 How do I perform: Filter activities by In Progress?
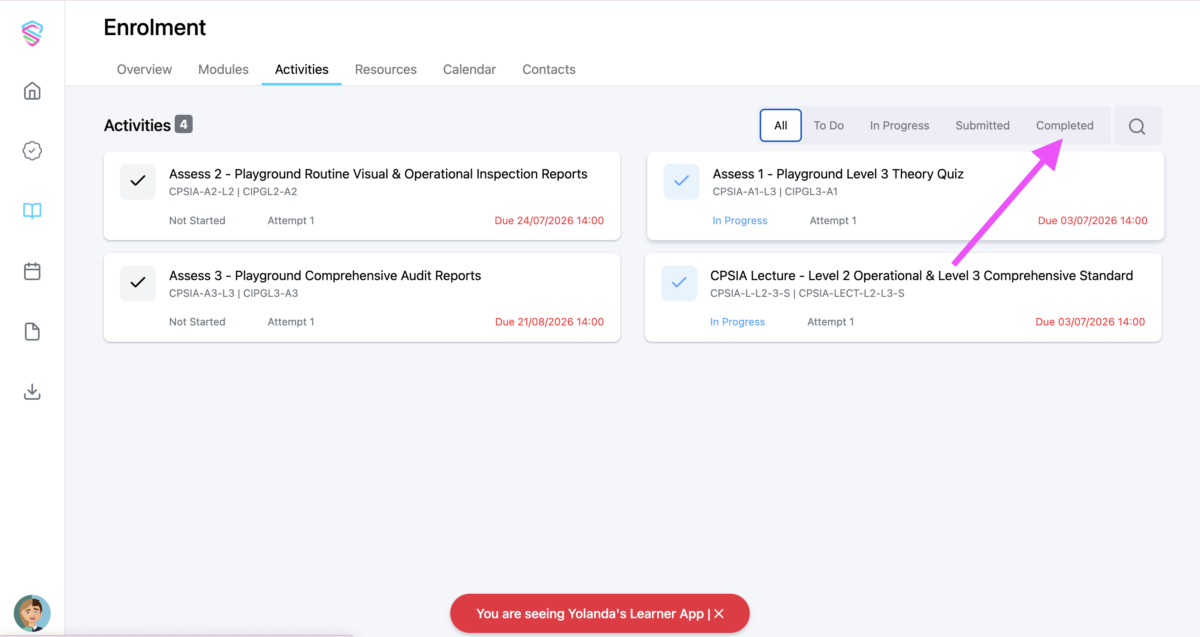(899, 126)
